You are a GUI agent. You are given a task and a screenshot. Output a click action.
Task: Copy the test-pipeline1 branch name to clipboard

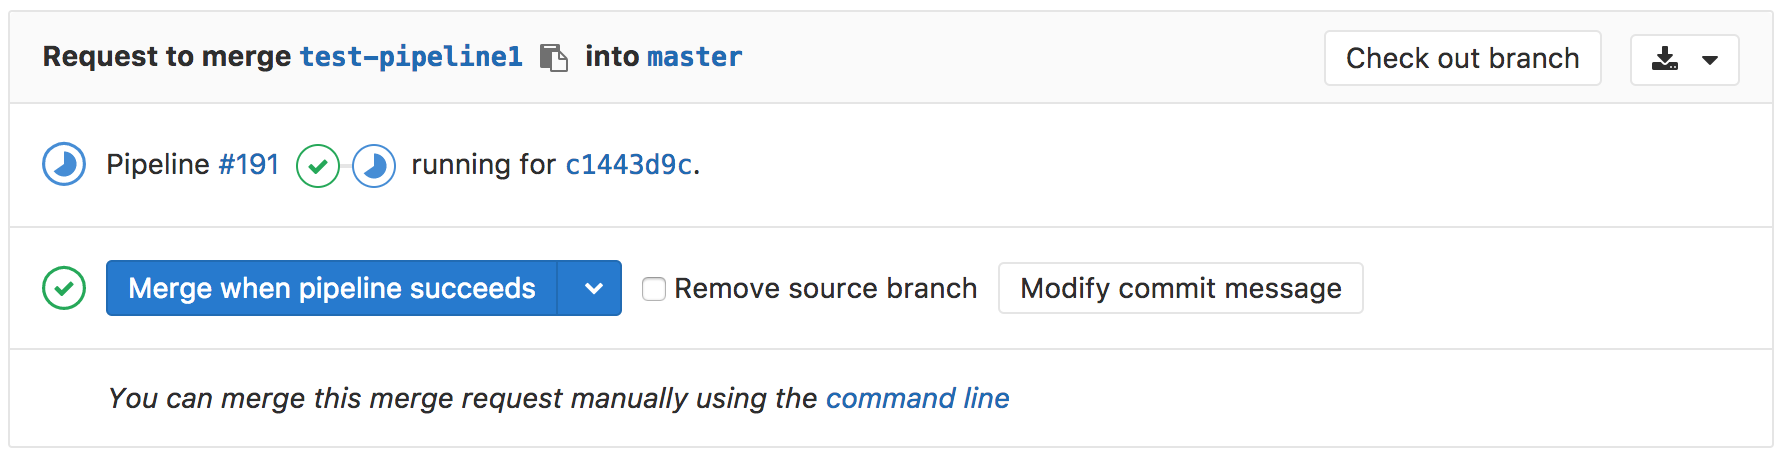pyautogui.click(x=553, y=58)
